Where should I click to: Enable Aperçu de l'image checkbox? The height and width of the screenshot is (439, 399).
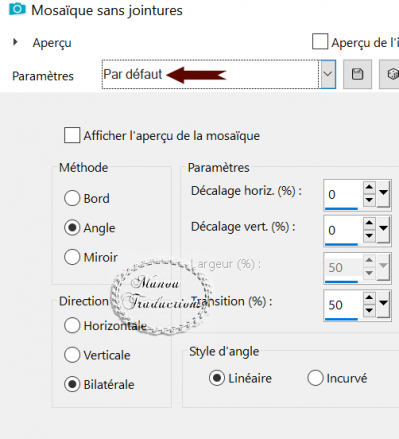(320, 42)
